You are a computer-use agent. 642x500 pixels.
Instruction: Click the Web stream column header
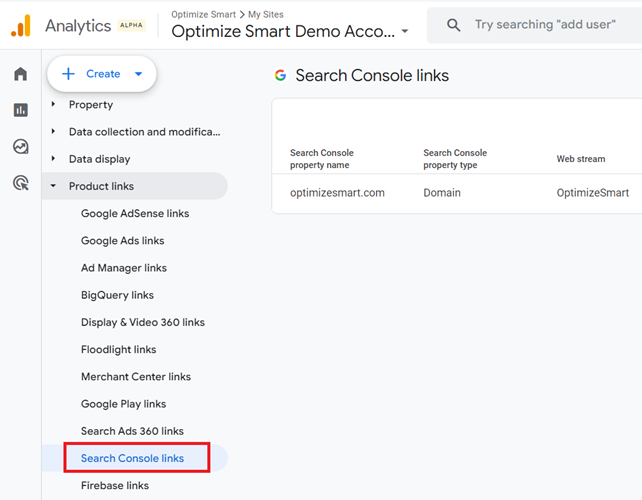[x=581, y=159]
